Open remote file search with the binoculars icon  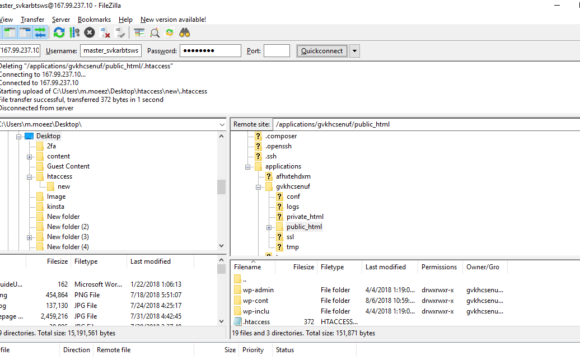click(185, 33)
